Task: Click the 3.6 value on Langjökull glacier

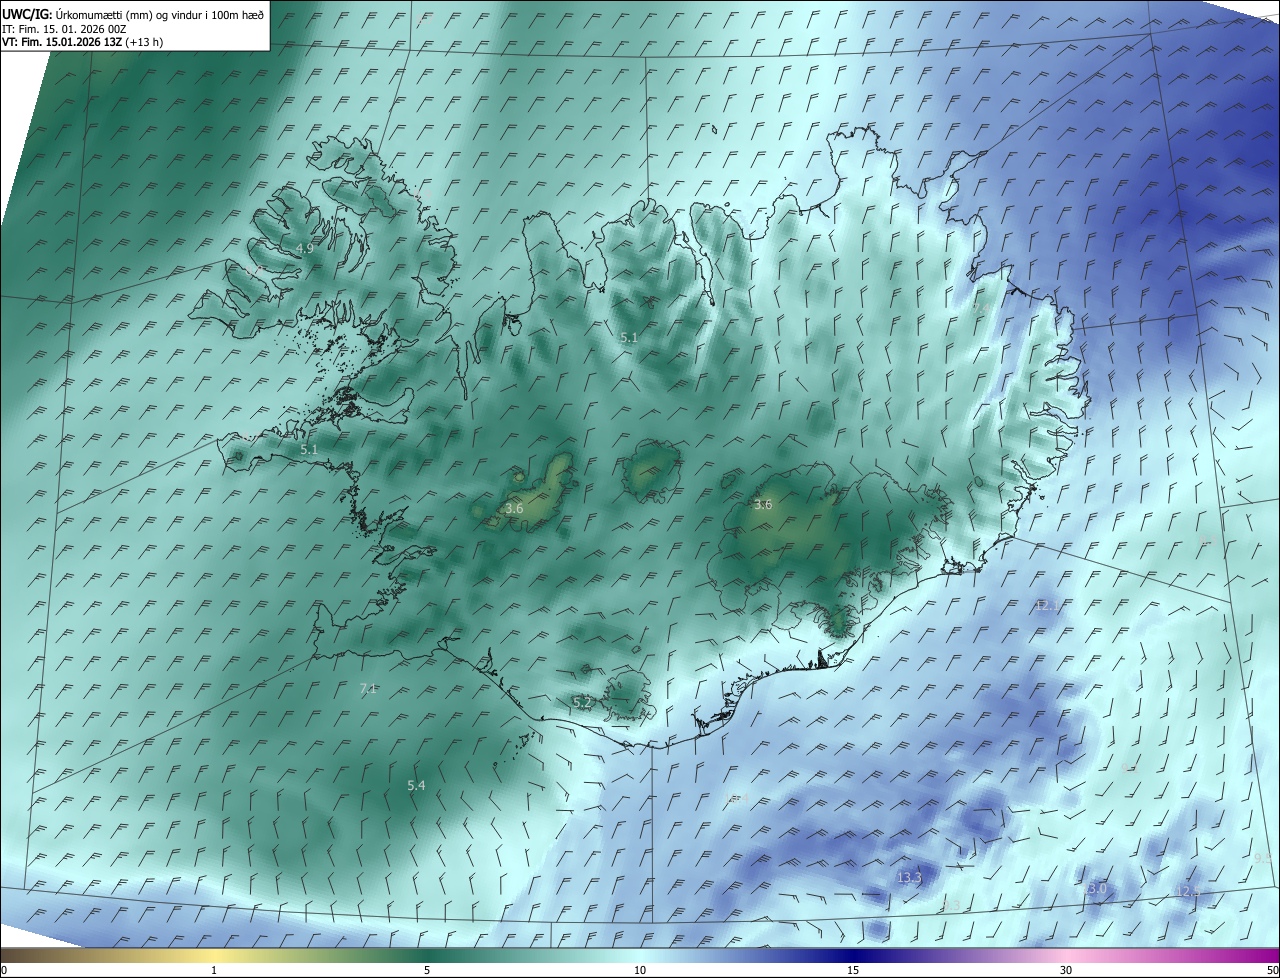Action: pos(514,509)
